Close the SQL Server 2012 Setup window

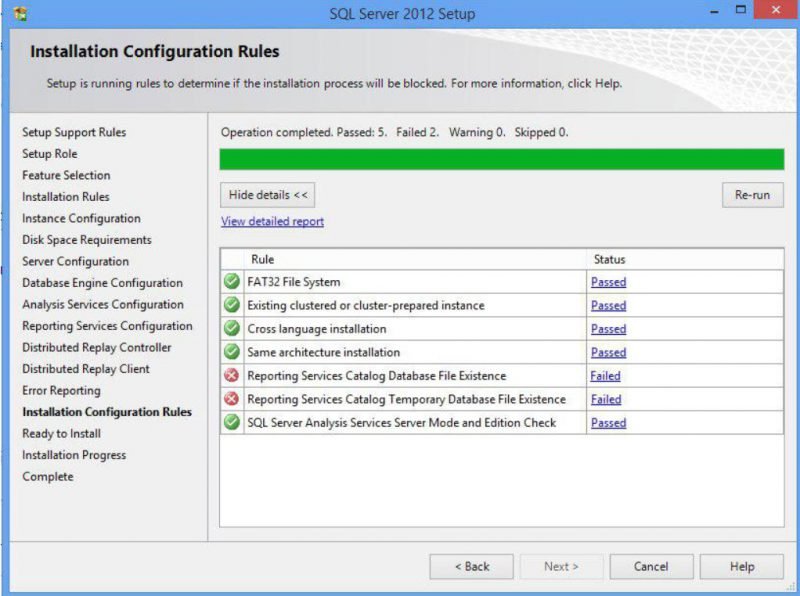(x=776, y=10)
